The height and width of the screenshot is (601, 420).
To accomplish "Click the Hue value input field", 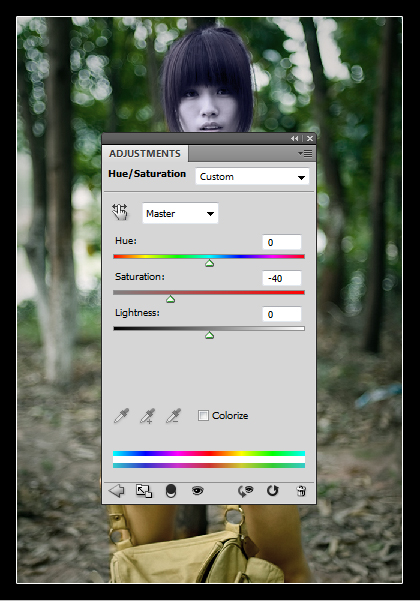I will tap(282, 242).
